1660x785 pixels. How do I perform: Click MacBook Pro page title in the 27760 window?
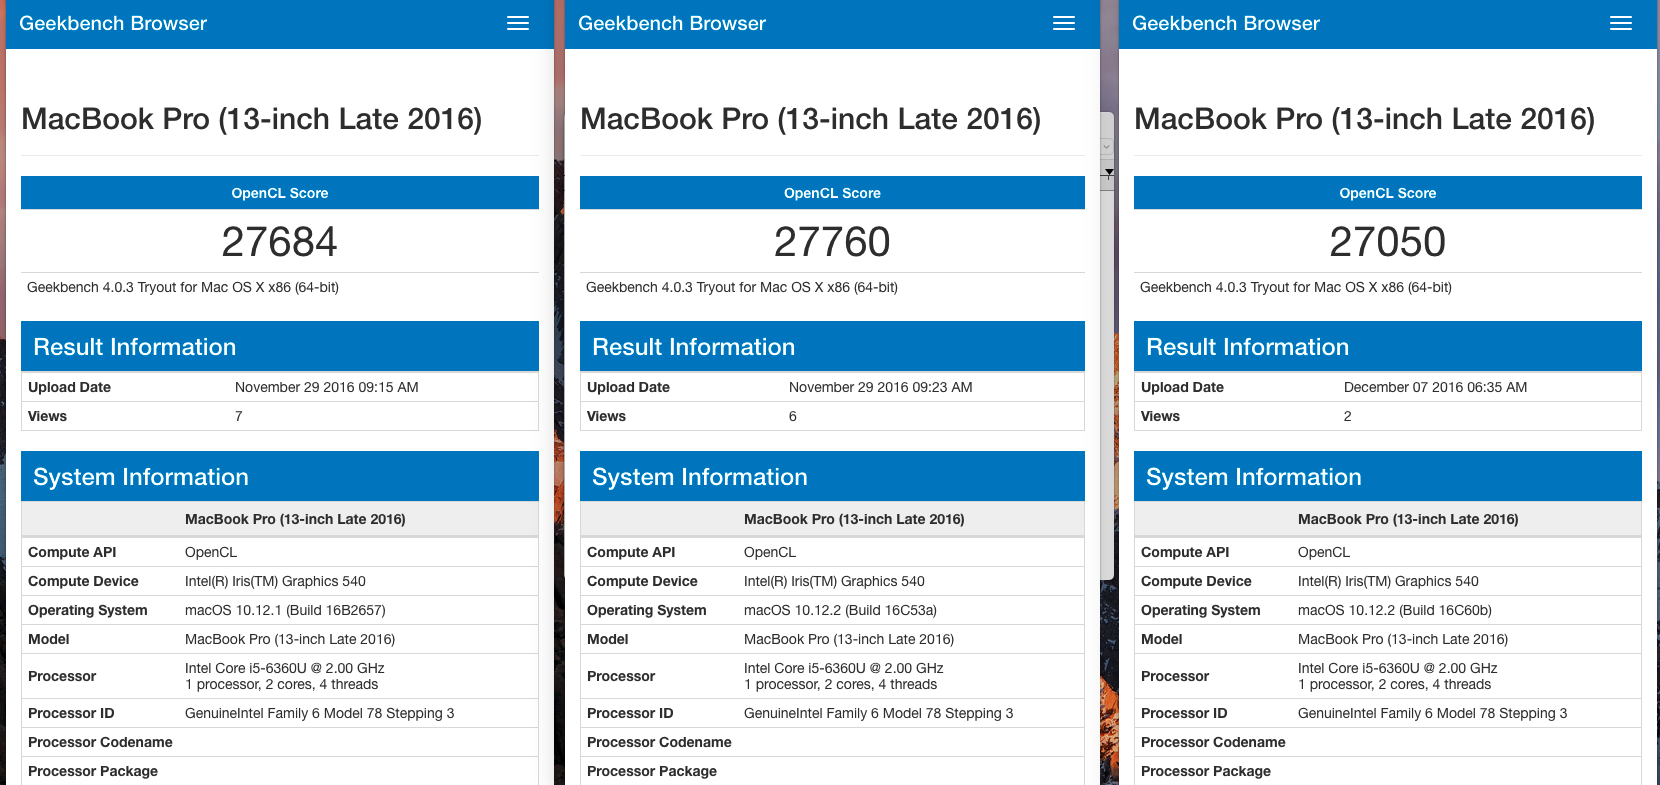click(x=811, y=119)
